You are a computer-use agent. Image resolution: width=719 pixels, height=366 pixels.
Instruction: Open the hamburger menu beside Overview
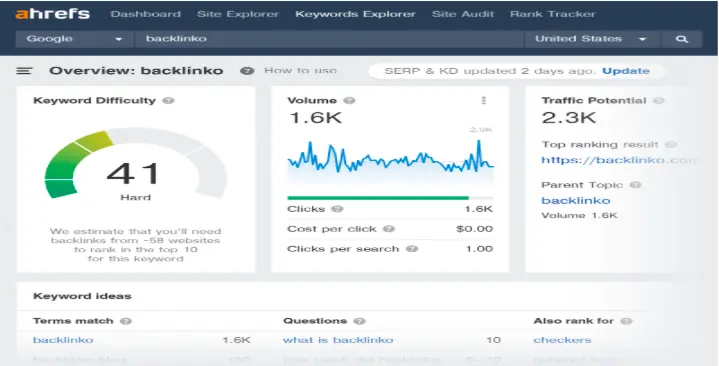[x=24, y=71]
